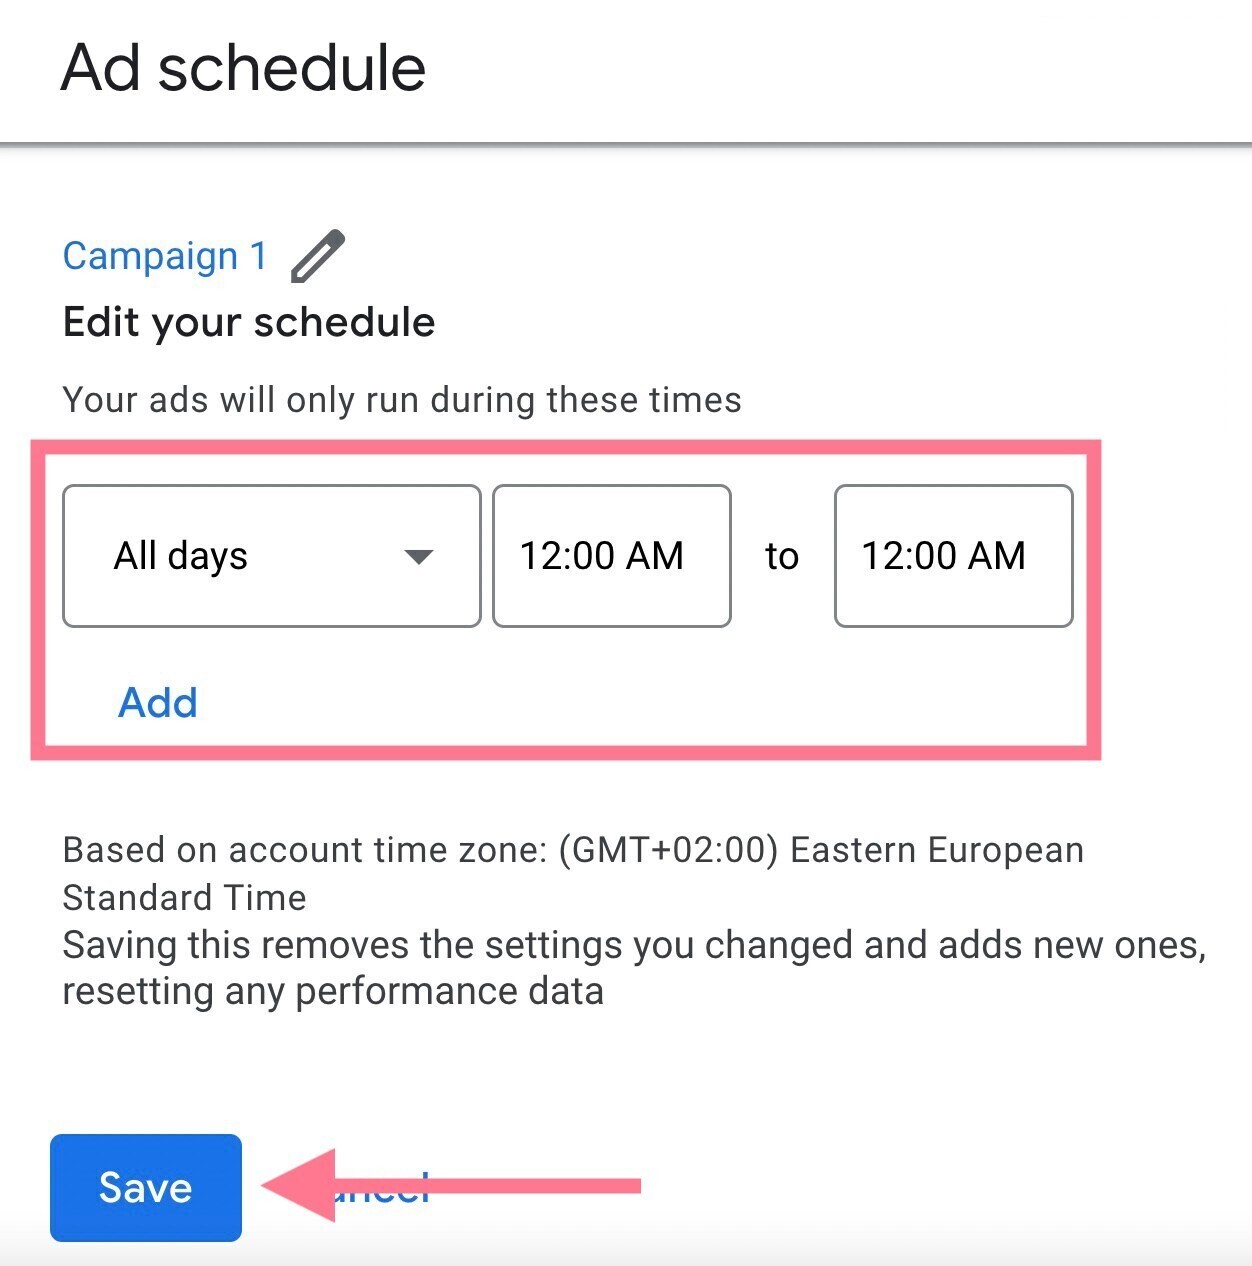
Task: Click the pencil edit icon beside Campaign 1
Action: 318,256
